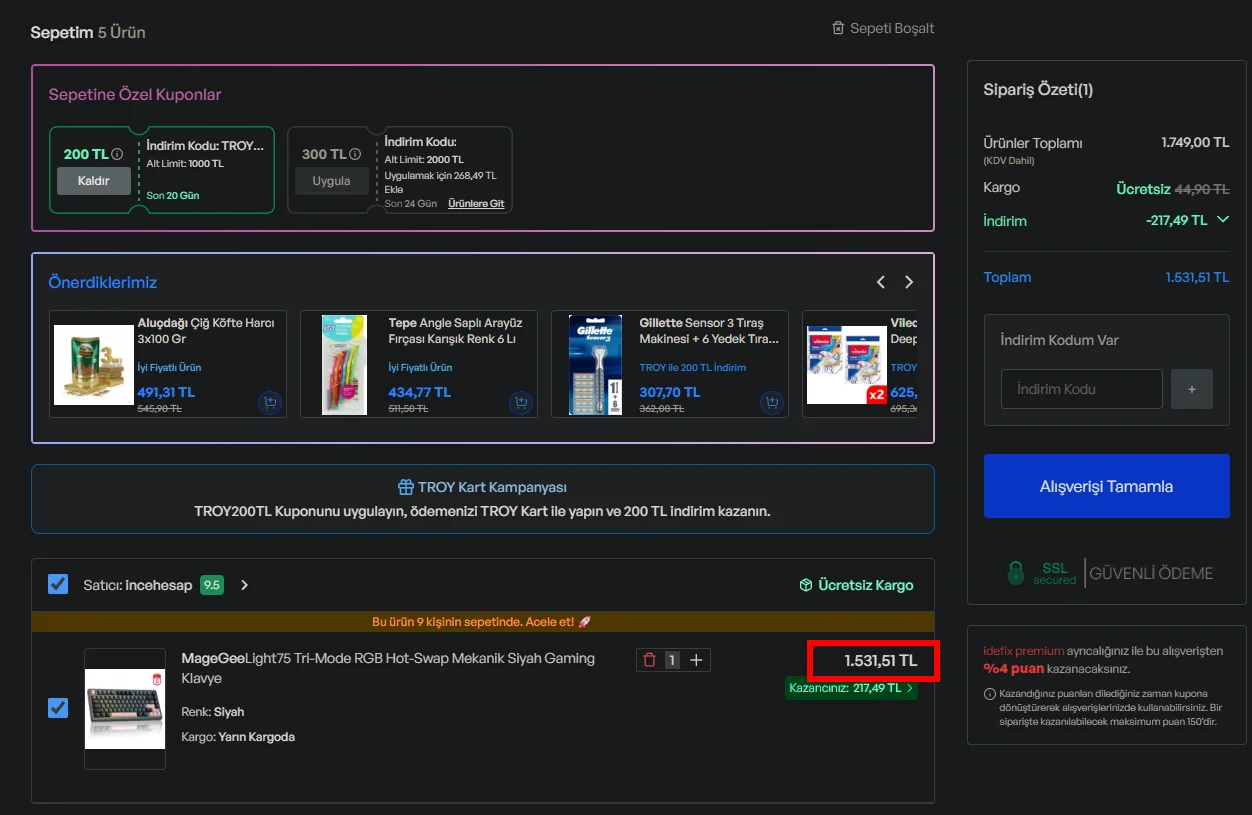
Task: Click the Kargo: Yarın Kargoda label
Action: click(238, 737)
